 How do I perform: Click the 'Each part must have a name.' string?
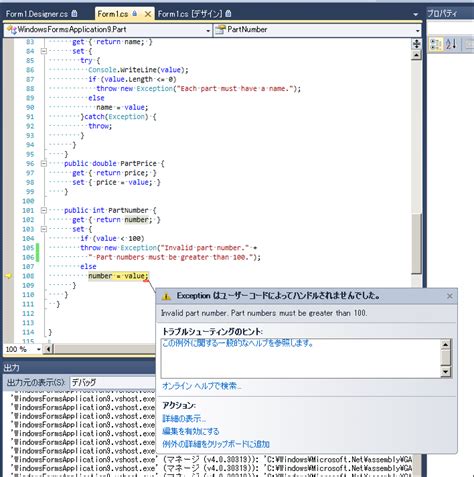pyautogui.click(x=236, y=89)
